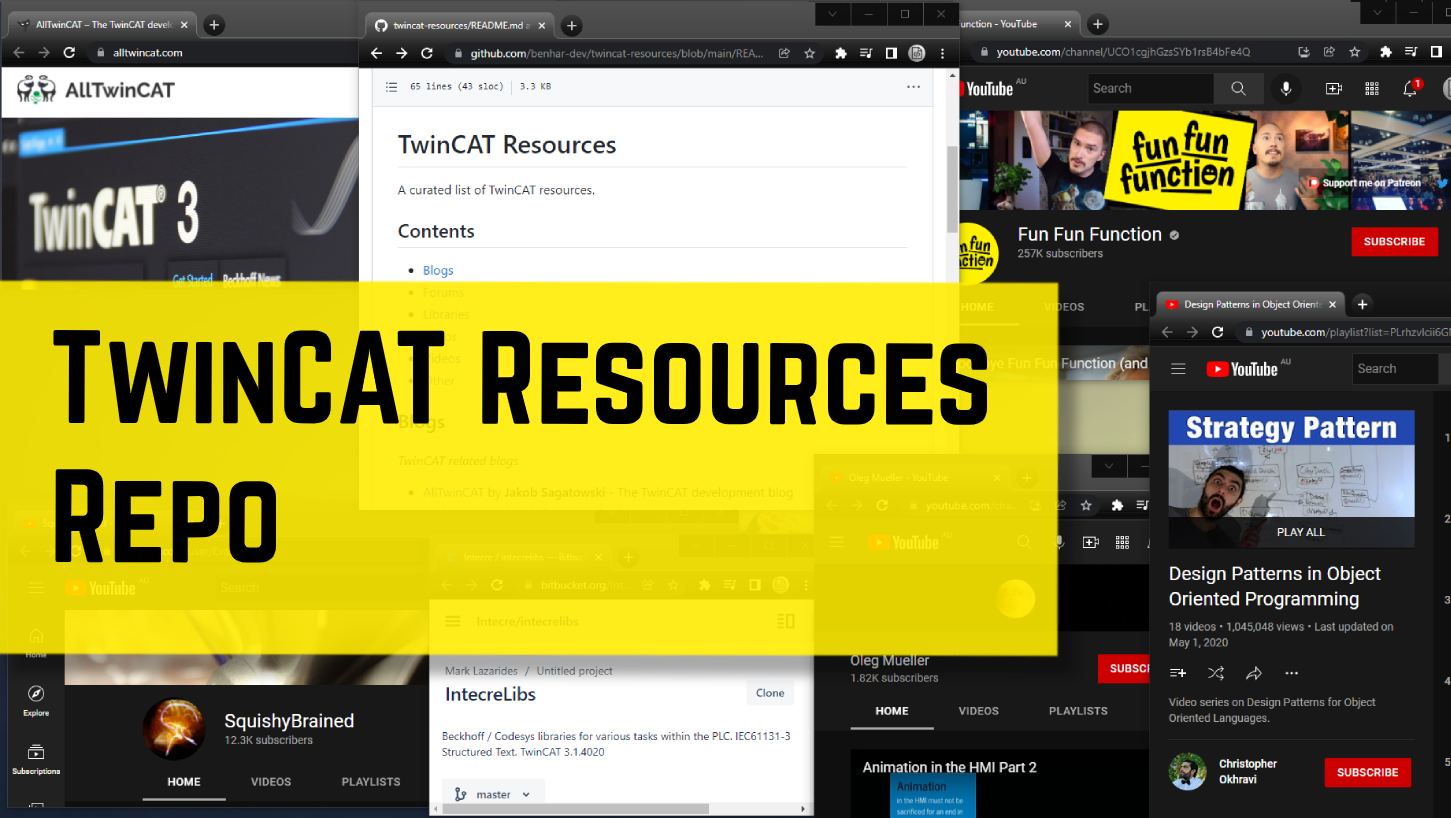Open Extensions puzzle icon in GitHub window
Viewport: 1451px width, 818px height.
[841, 54]
